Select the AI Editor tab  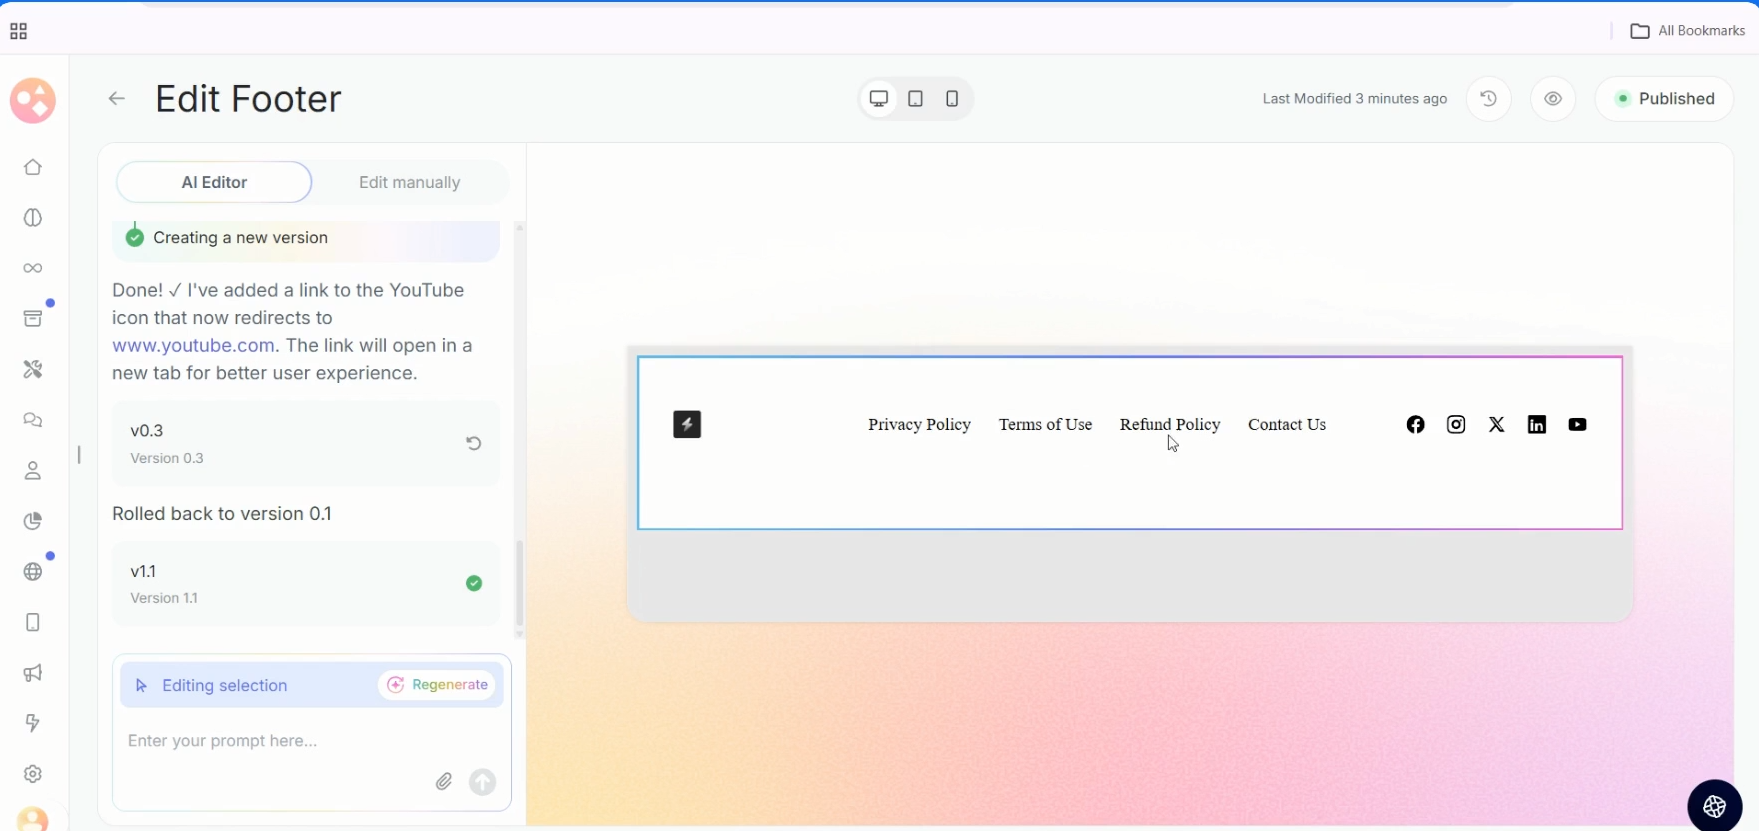pos(214,182)
